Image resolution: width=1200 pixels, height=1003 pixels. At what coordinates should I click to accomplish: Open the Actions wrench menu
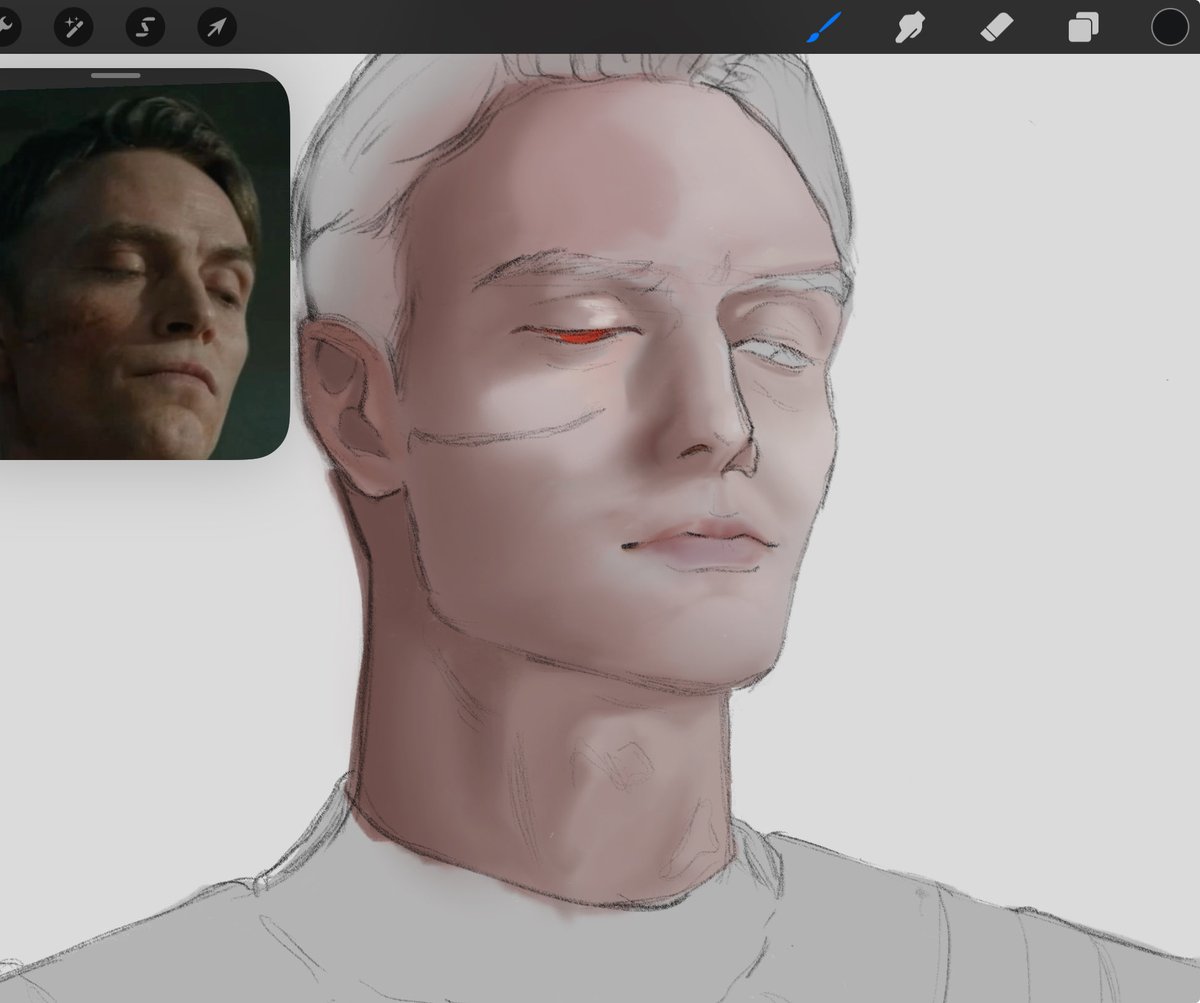[8, 27]
